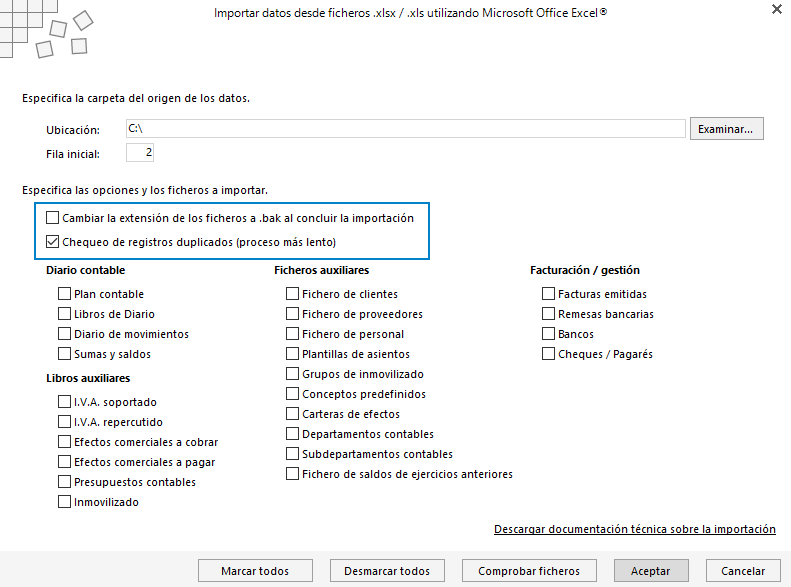Select Diario de movimientos checkbox
791x587 pixels.
tap(64, 334)
